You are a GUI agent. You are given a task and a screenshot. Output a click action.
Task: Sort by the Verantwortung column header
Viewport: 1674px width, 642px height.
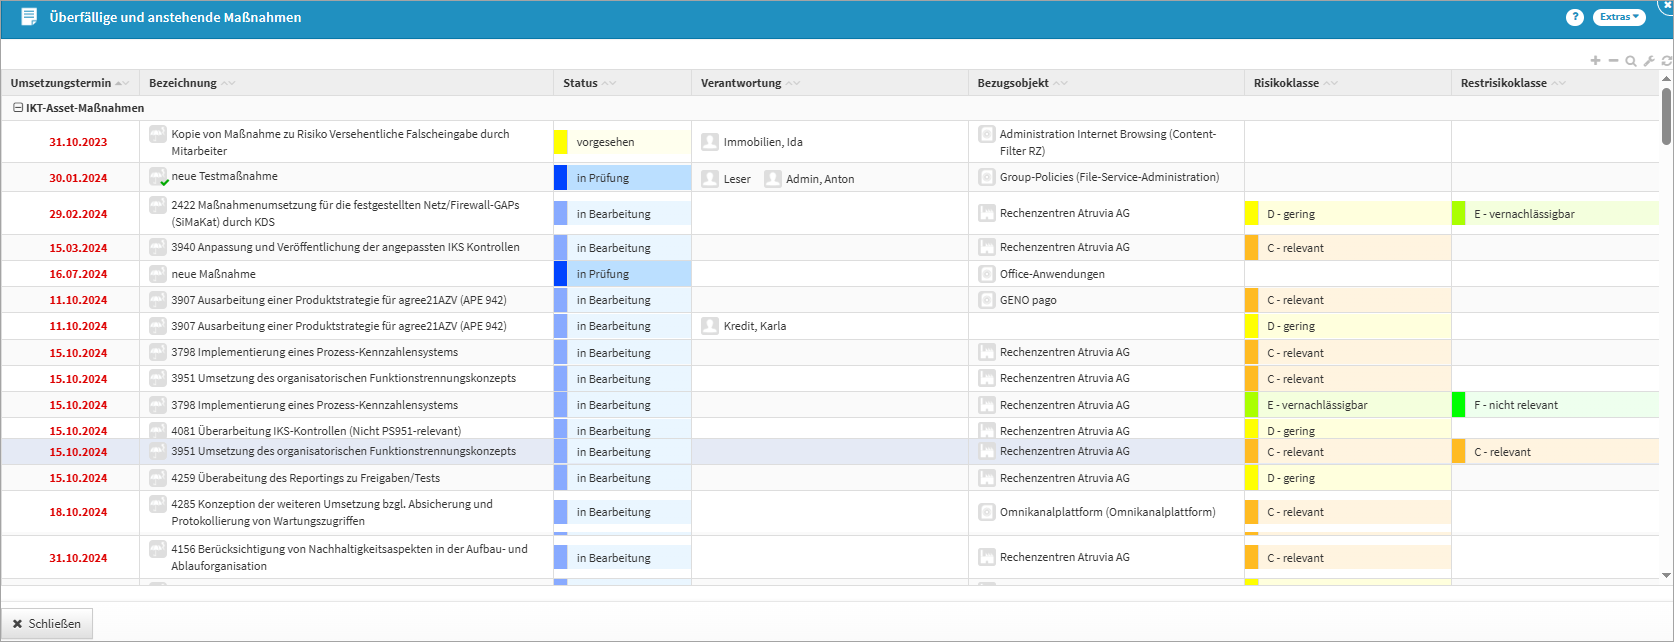pos(741,83)
